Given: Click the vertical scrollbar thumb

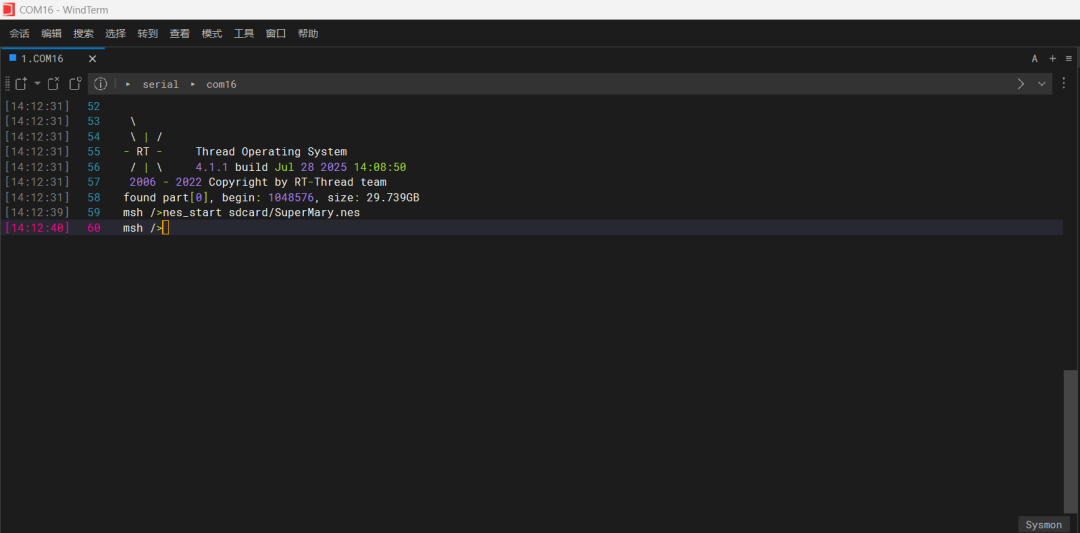Looking at the screenshot, I should click(x=1070, y=440).
